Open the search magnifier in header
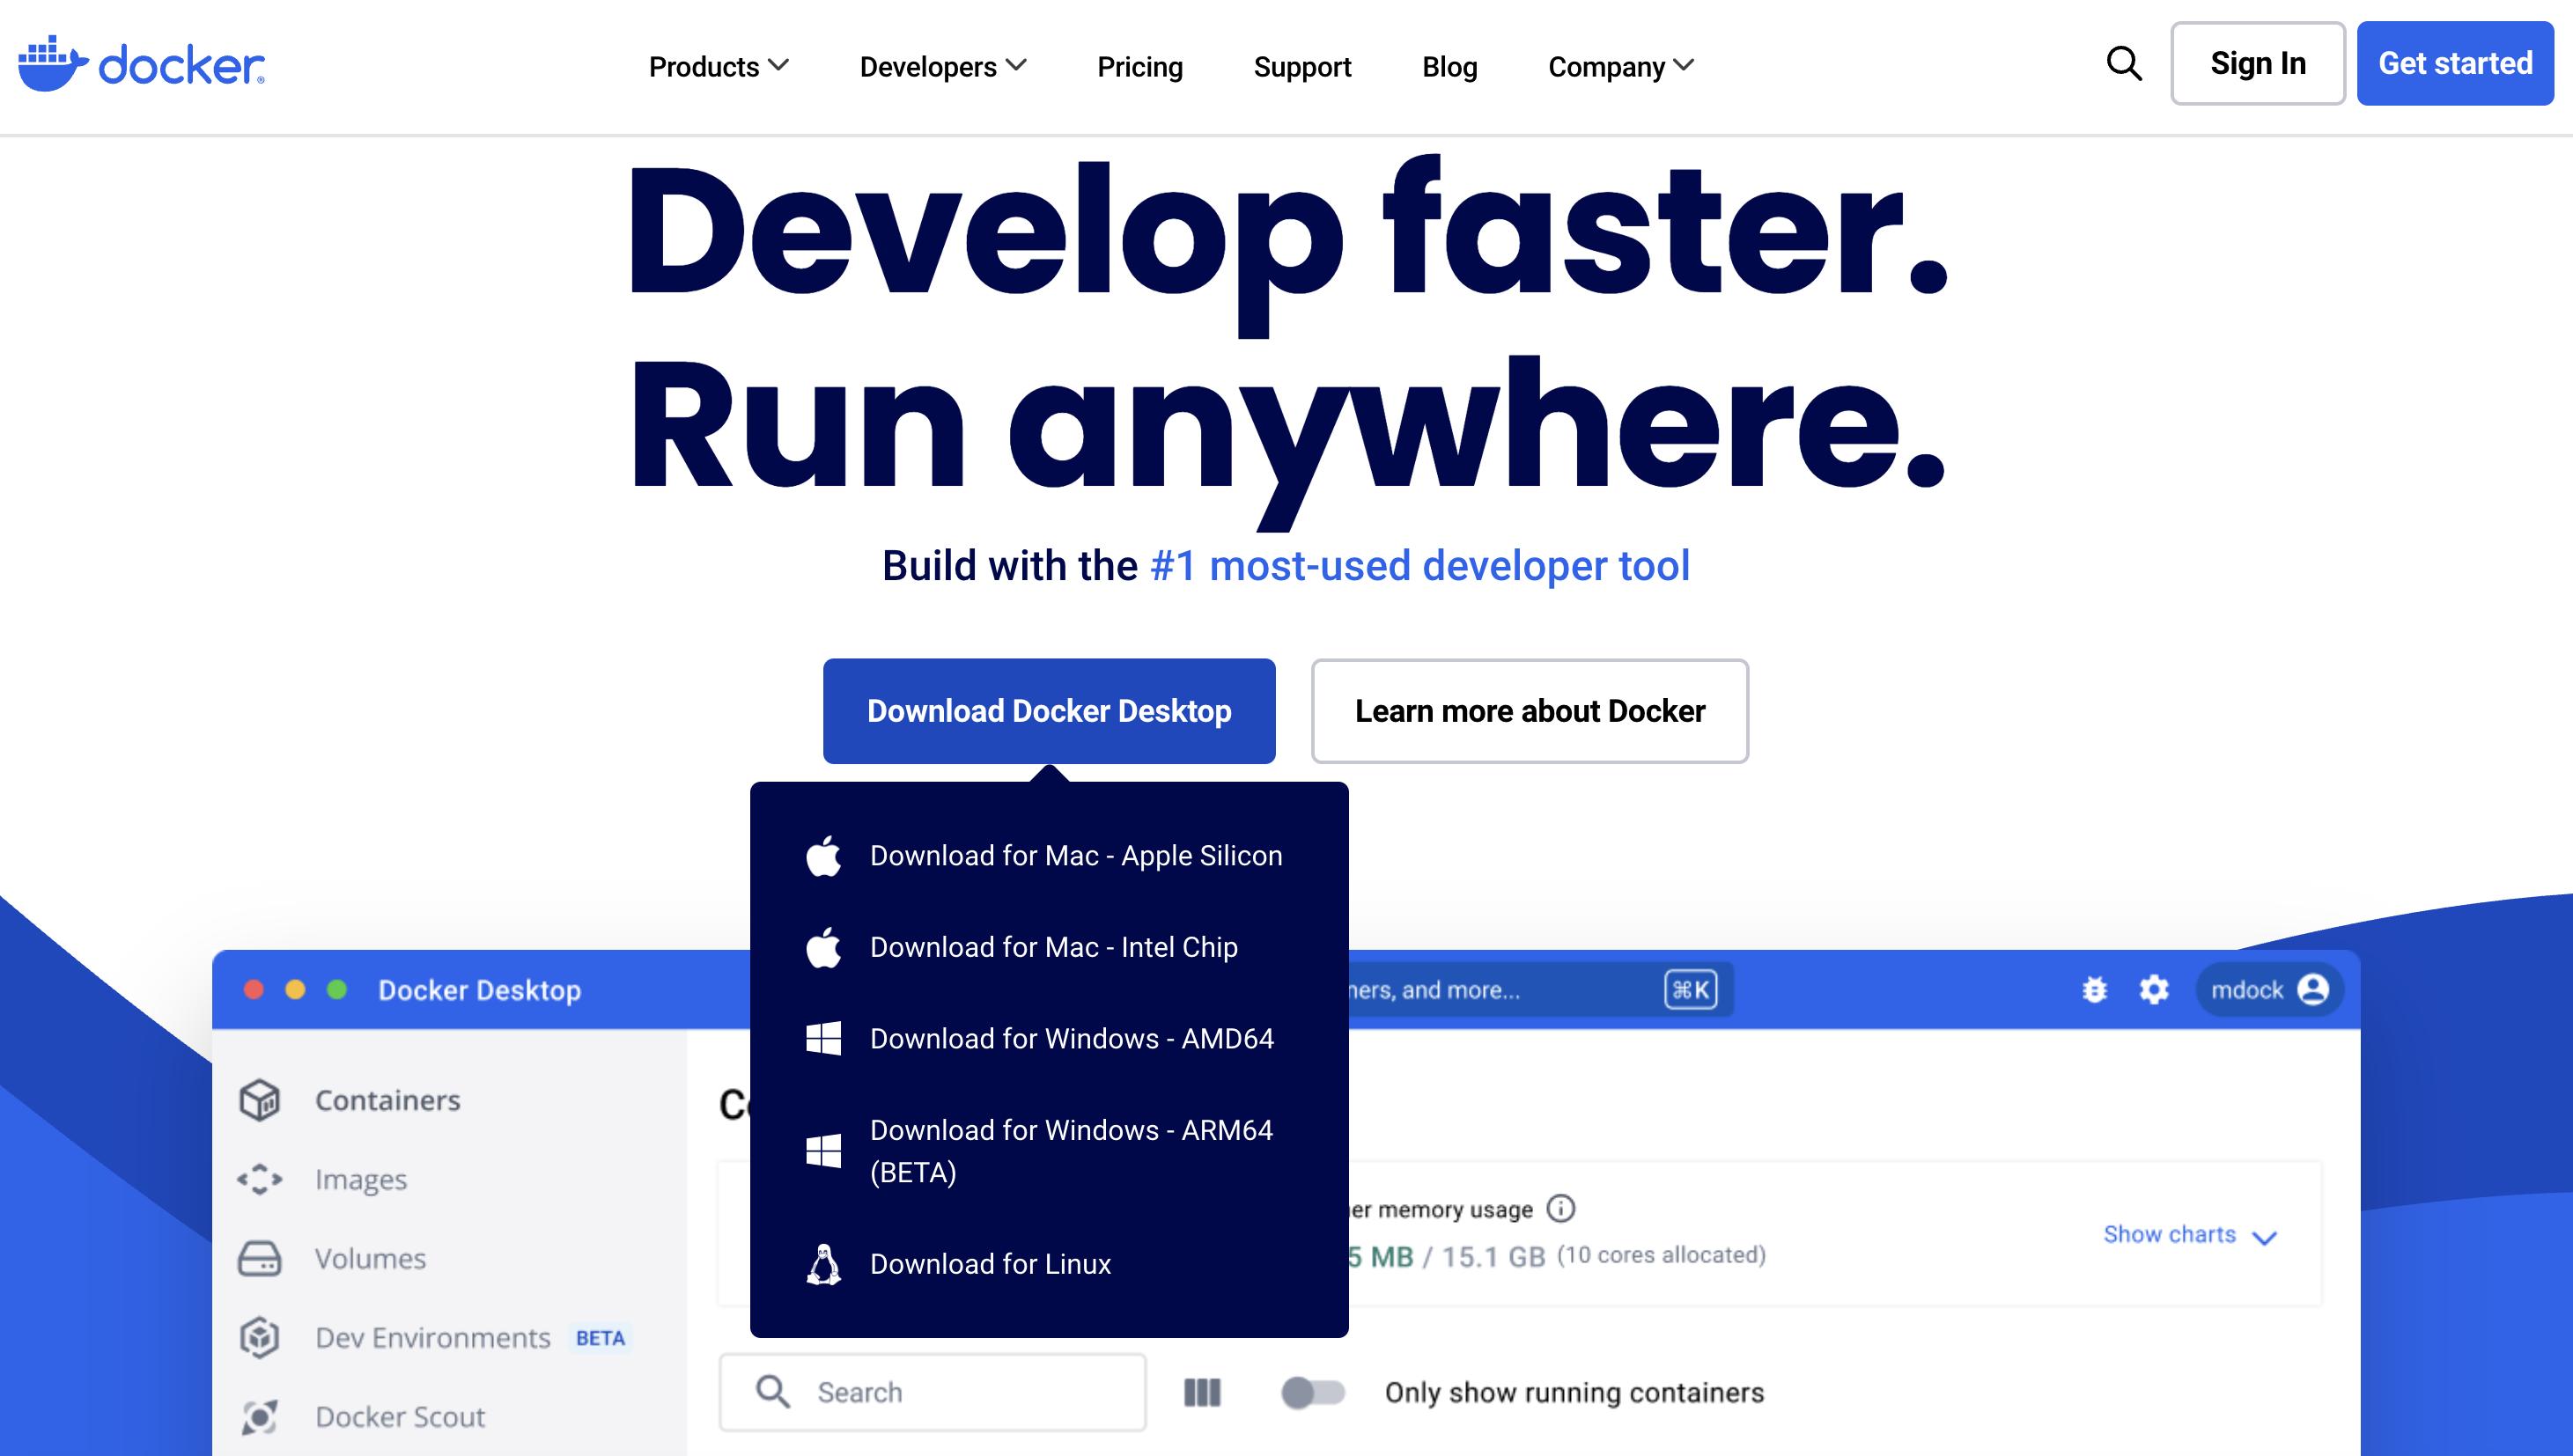The width and height of the screenshot is (2573, 1456). click(2124, 64)
